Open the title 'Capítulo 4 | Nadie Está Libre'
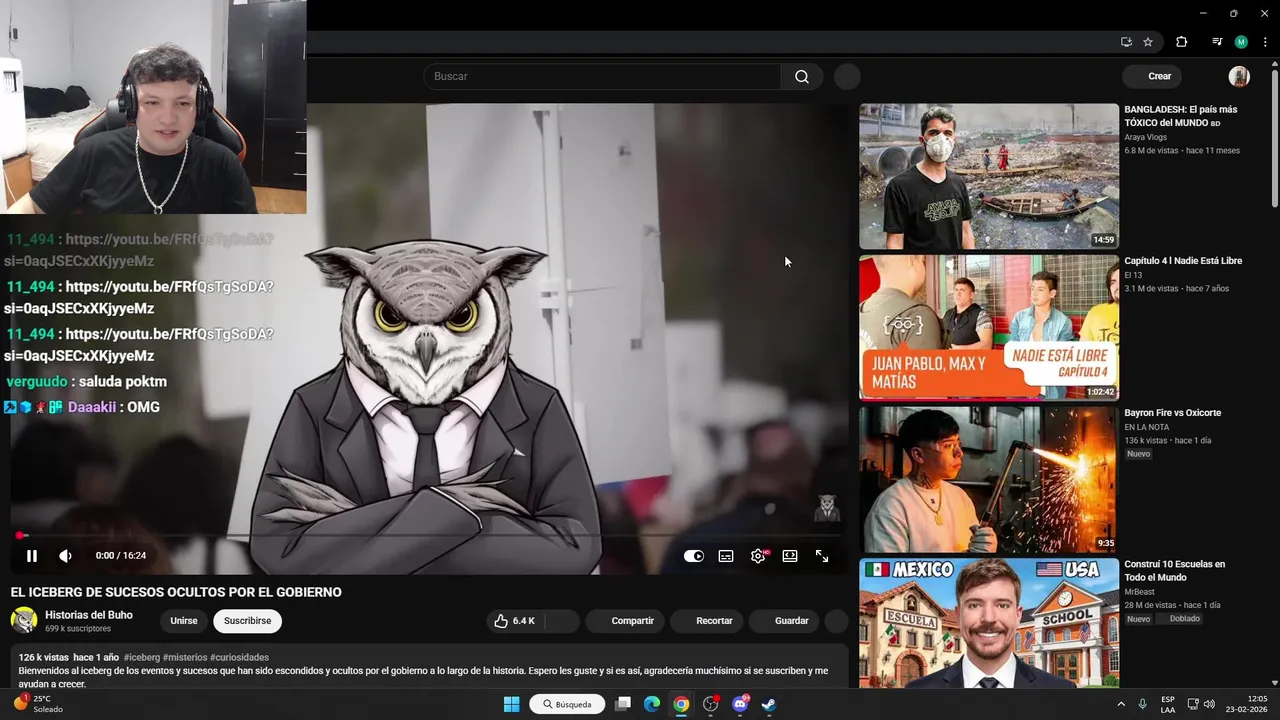Image resolution: width=1280 pixels, height=720 pixels. 1183,261
